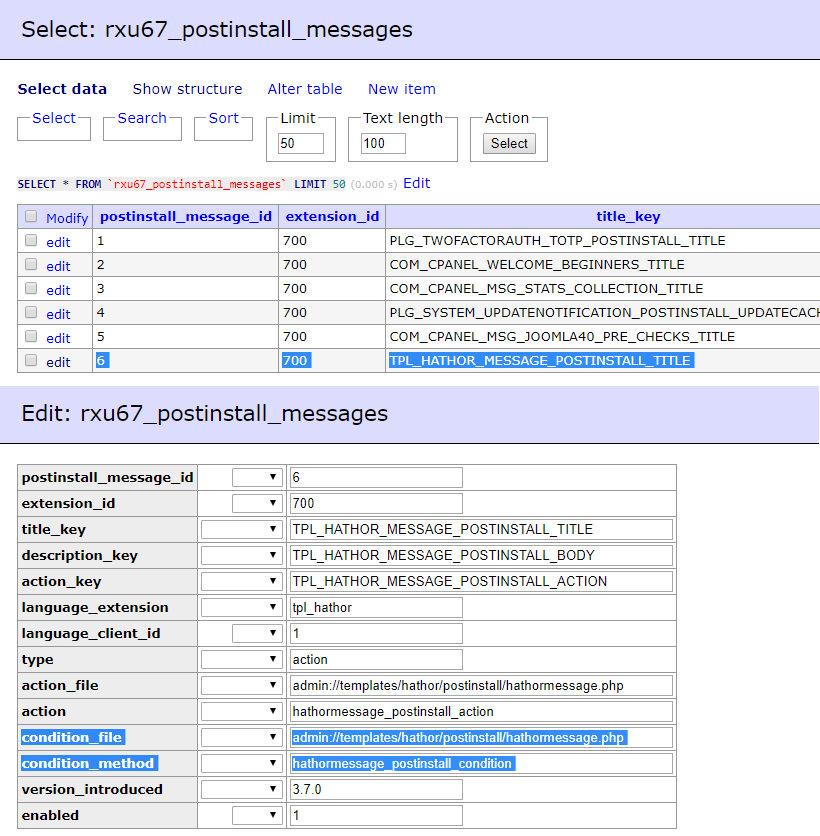Click Edit link next to SQL query
This screenshot has height=836, width=820.
(x=416, y=183)
